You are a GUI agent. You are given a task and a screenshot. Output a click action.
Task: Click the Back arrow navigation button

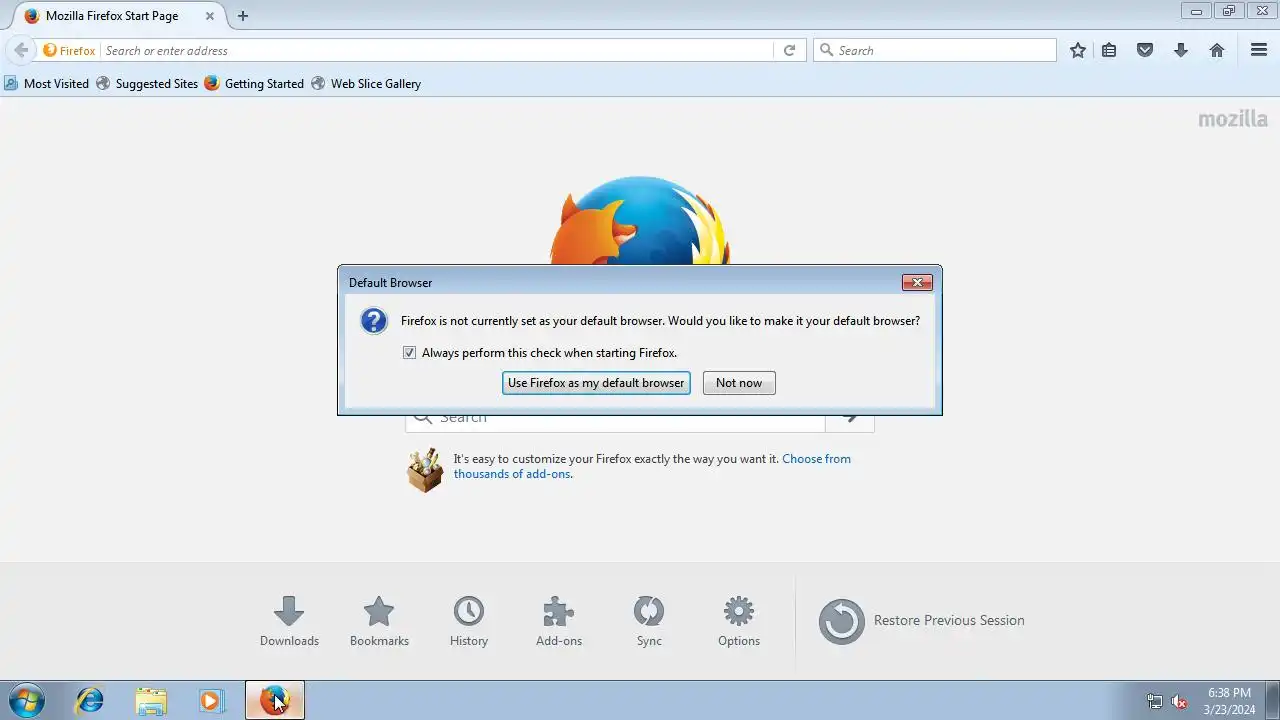pyautogui.click(x=21, y=50)
